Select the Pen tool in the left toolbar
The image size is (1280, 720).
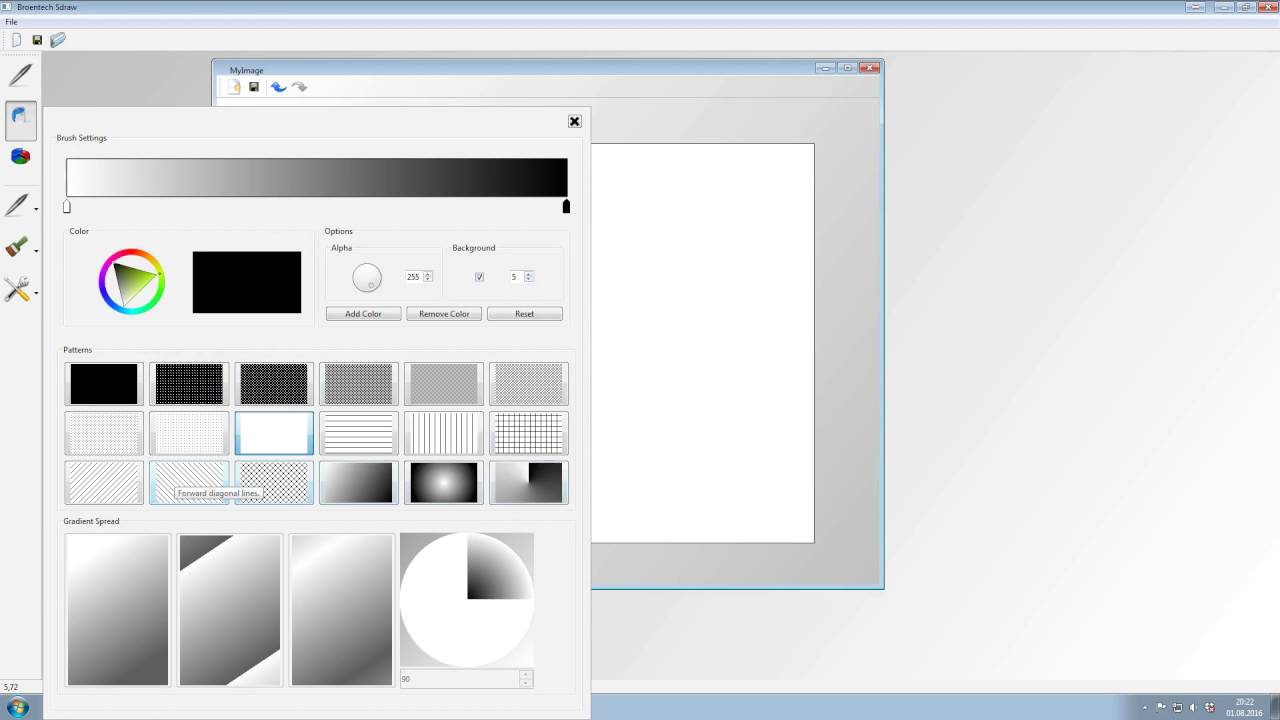19,75
